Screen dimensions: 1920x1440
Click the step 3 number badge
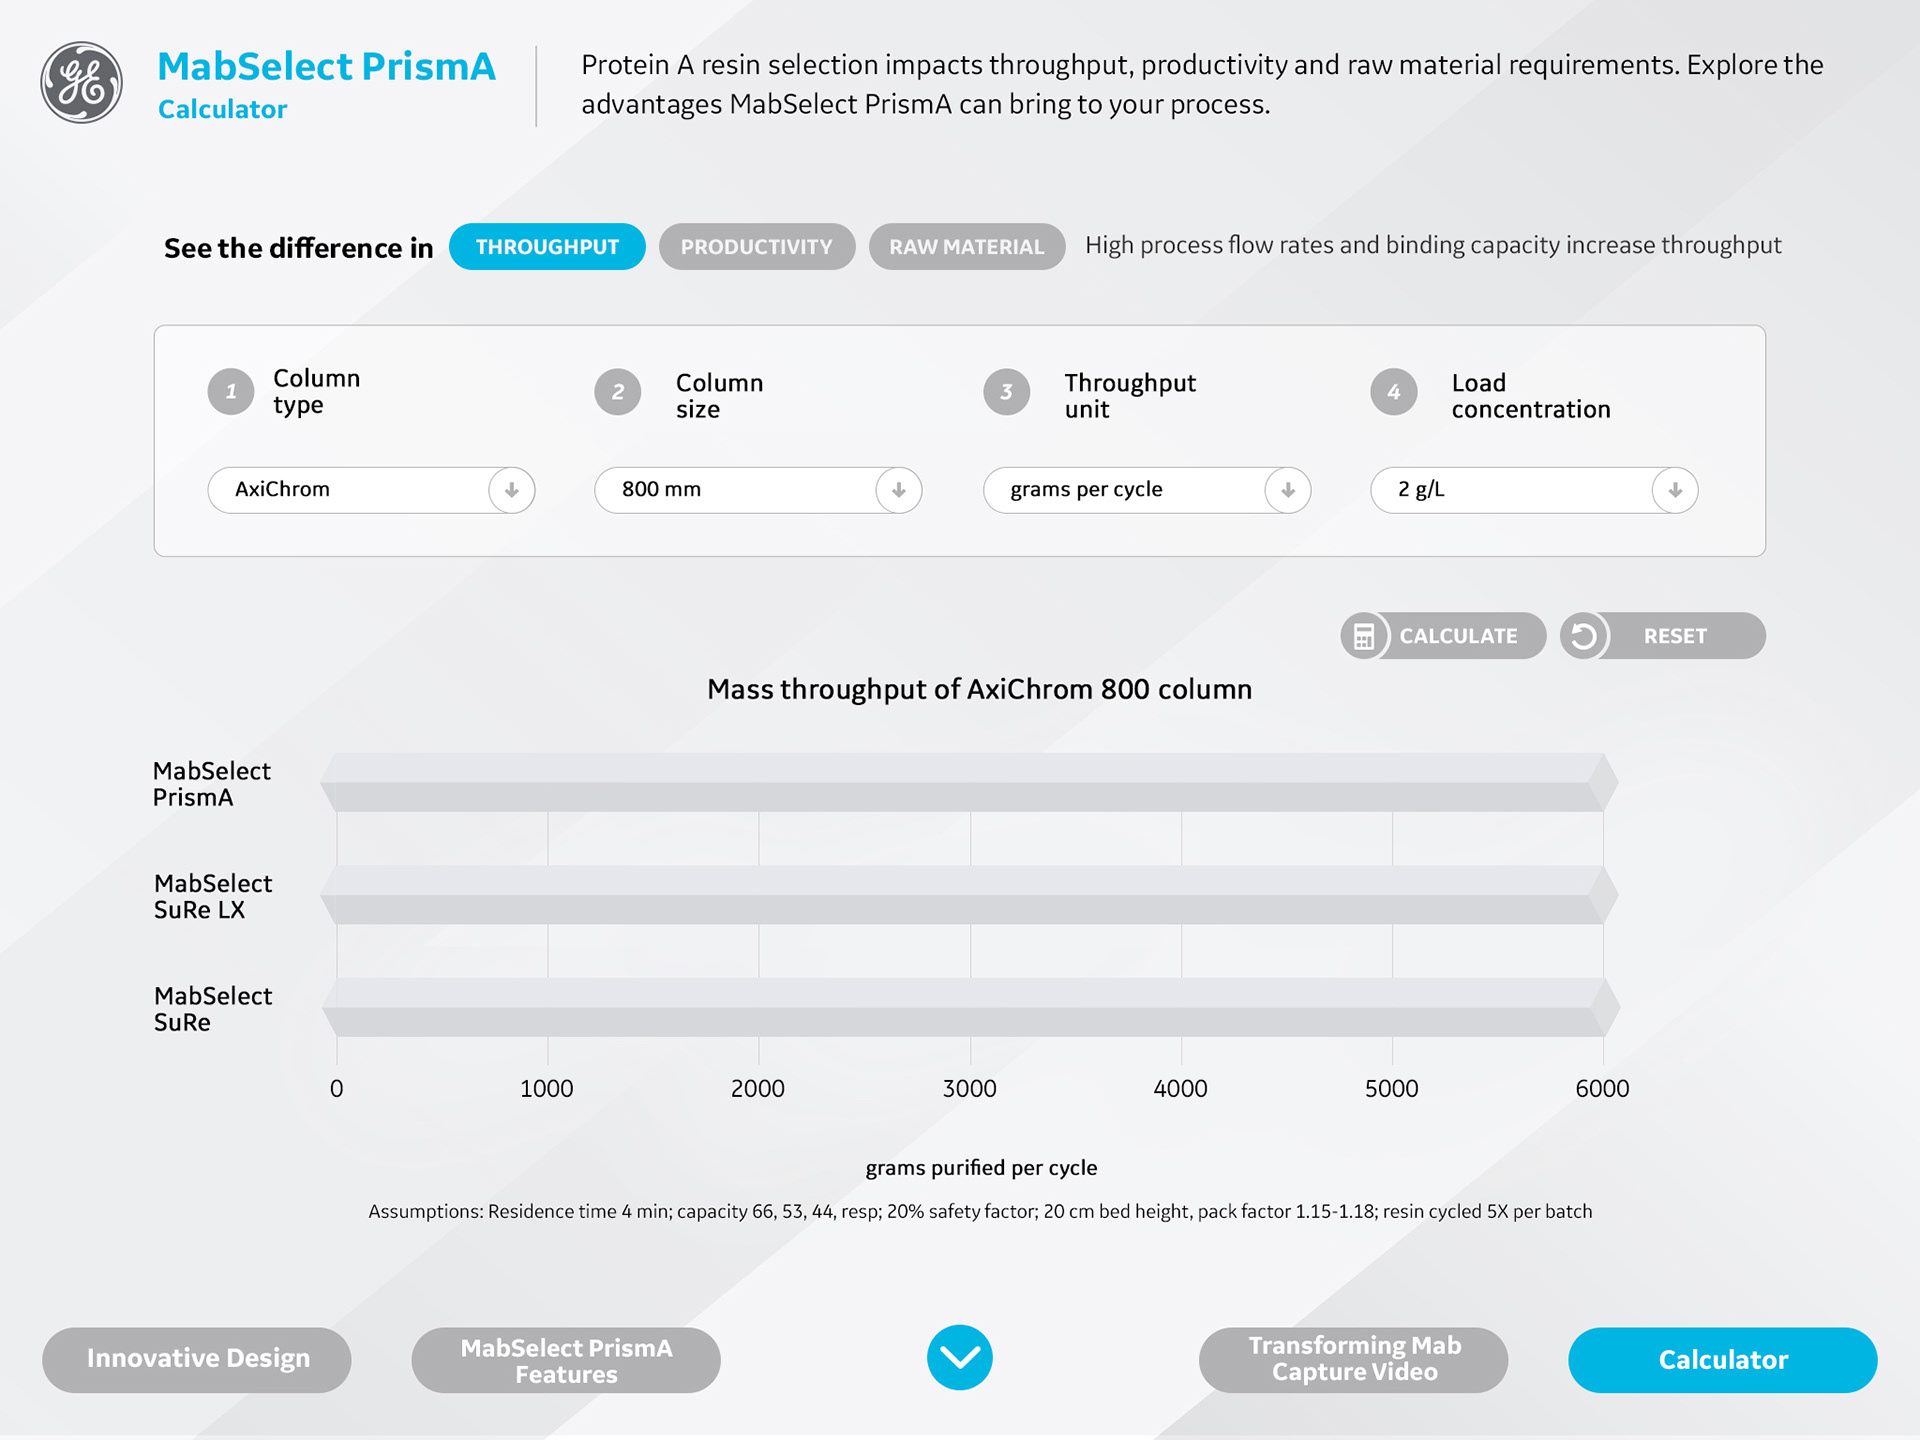coord(1006,392)
